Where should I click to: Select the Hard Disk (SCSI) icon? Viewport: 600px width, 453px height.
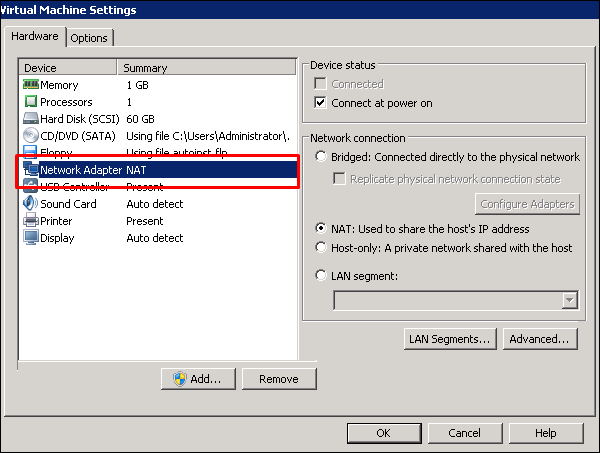(30, 120)
